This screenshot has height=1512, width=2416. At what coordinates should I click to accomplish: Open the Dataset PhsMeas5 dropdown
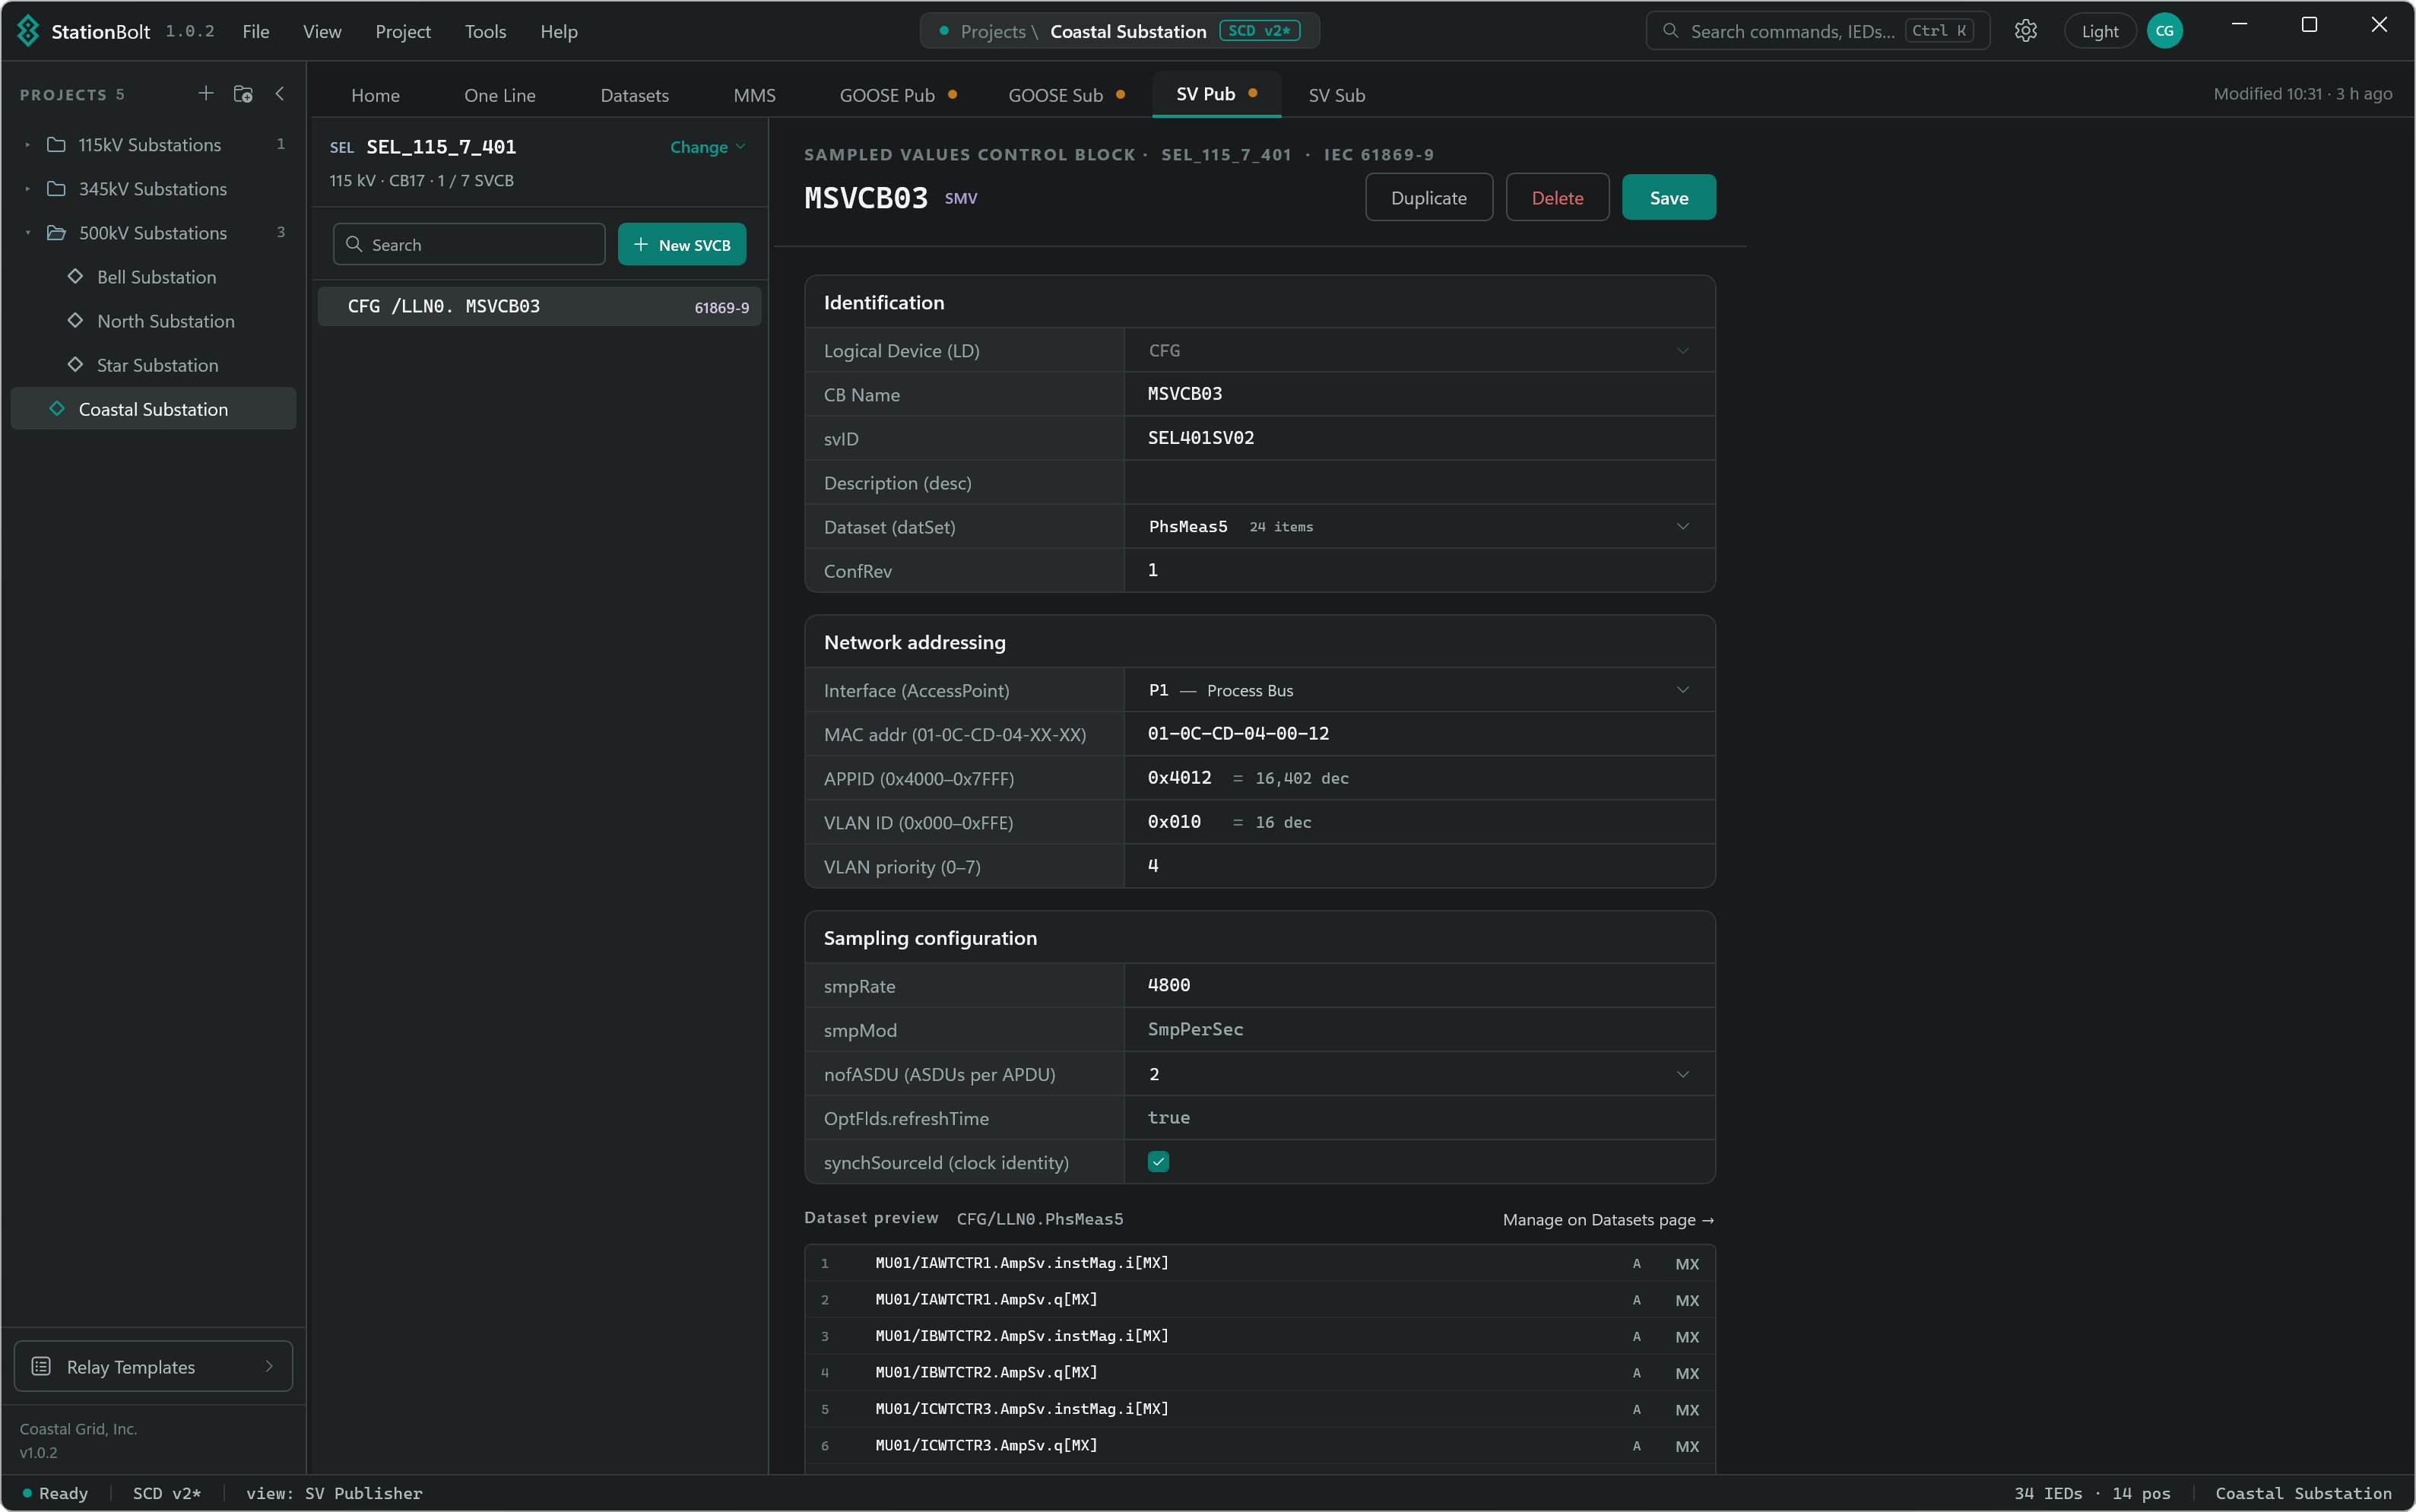point(1419,526)
